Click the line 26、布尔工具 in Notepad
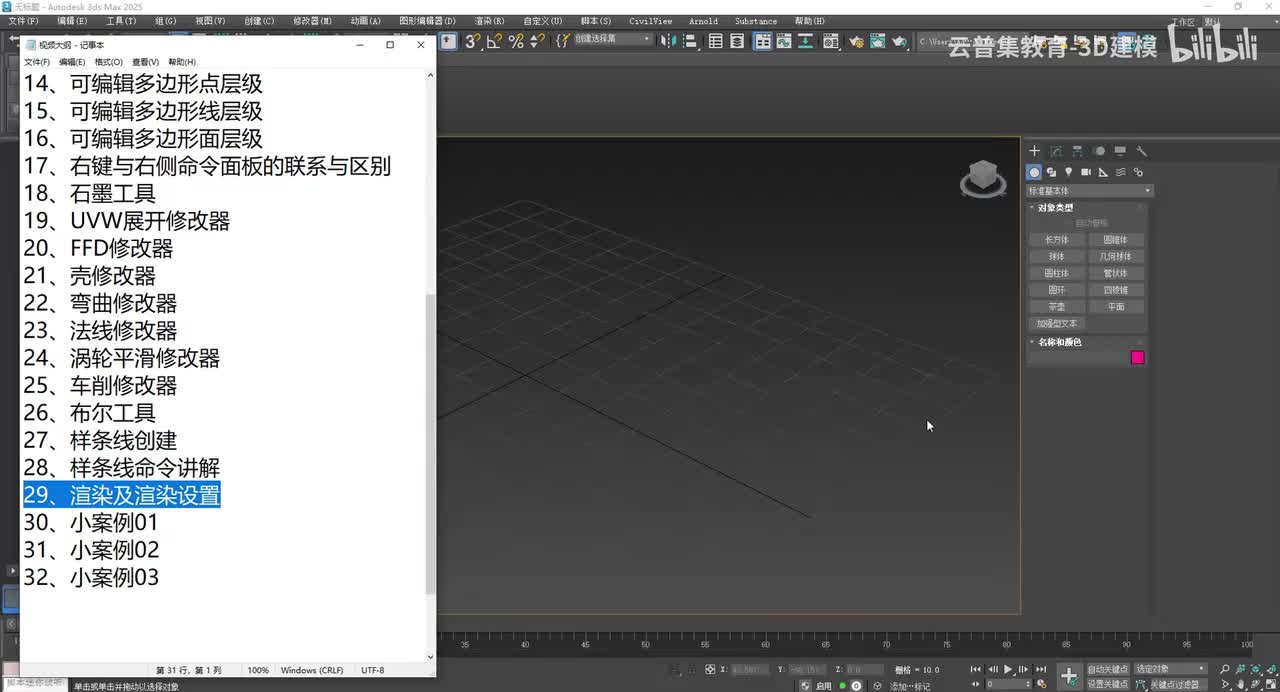 click(89, 413)
